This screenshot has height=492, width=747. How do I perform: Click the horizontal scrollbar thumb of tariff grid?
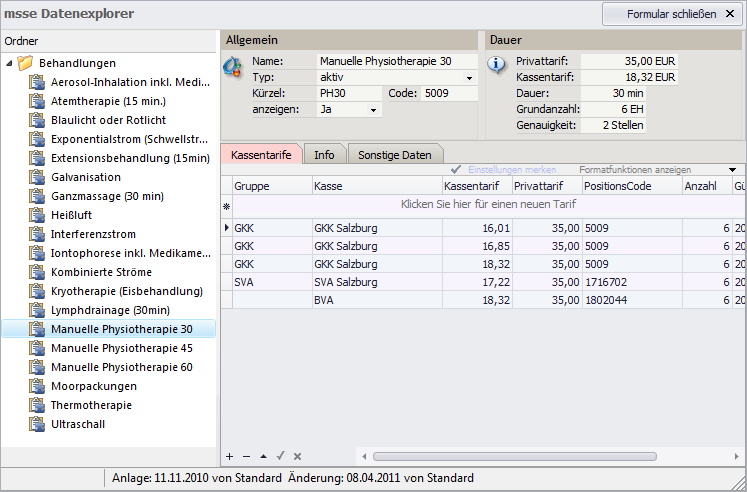coord(515,456)
